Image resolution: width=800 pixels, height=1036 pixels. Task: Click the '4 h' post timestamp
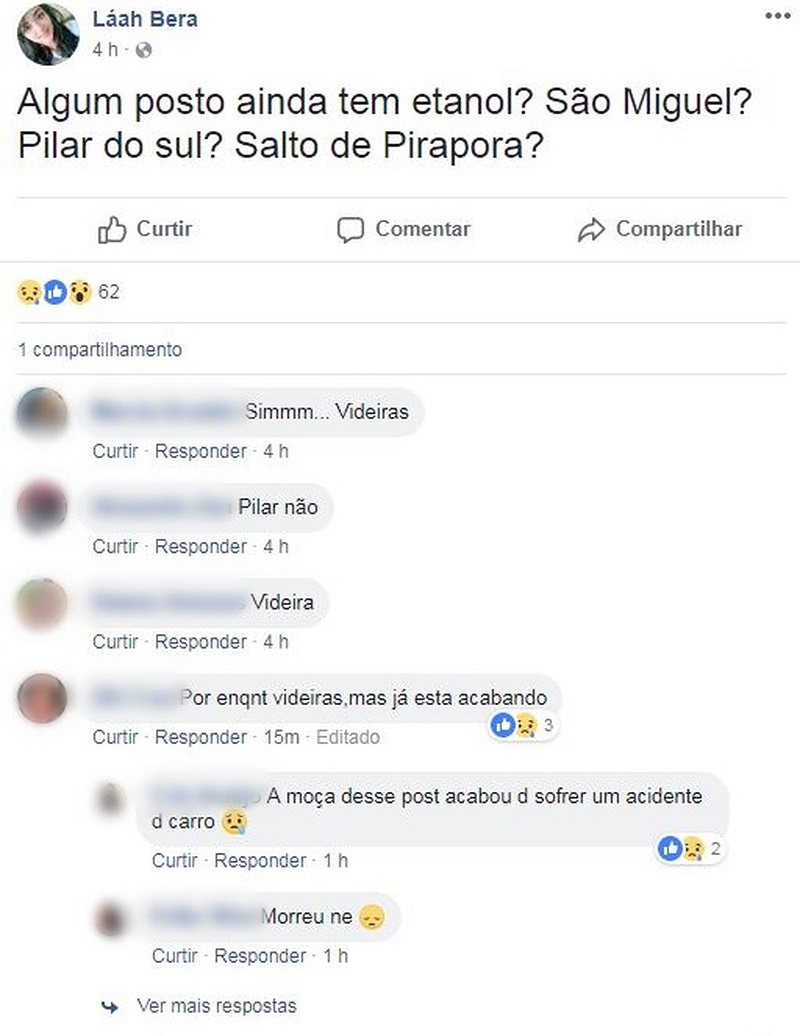[x=105, y=50]
